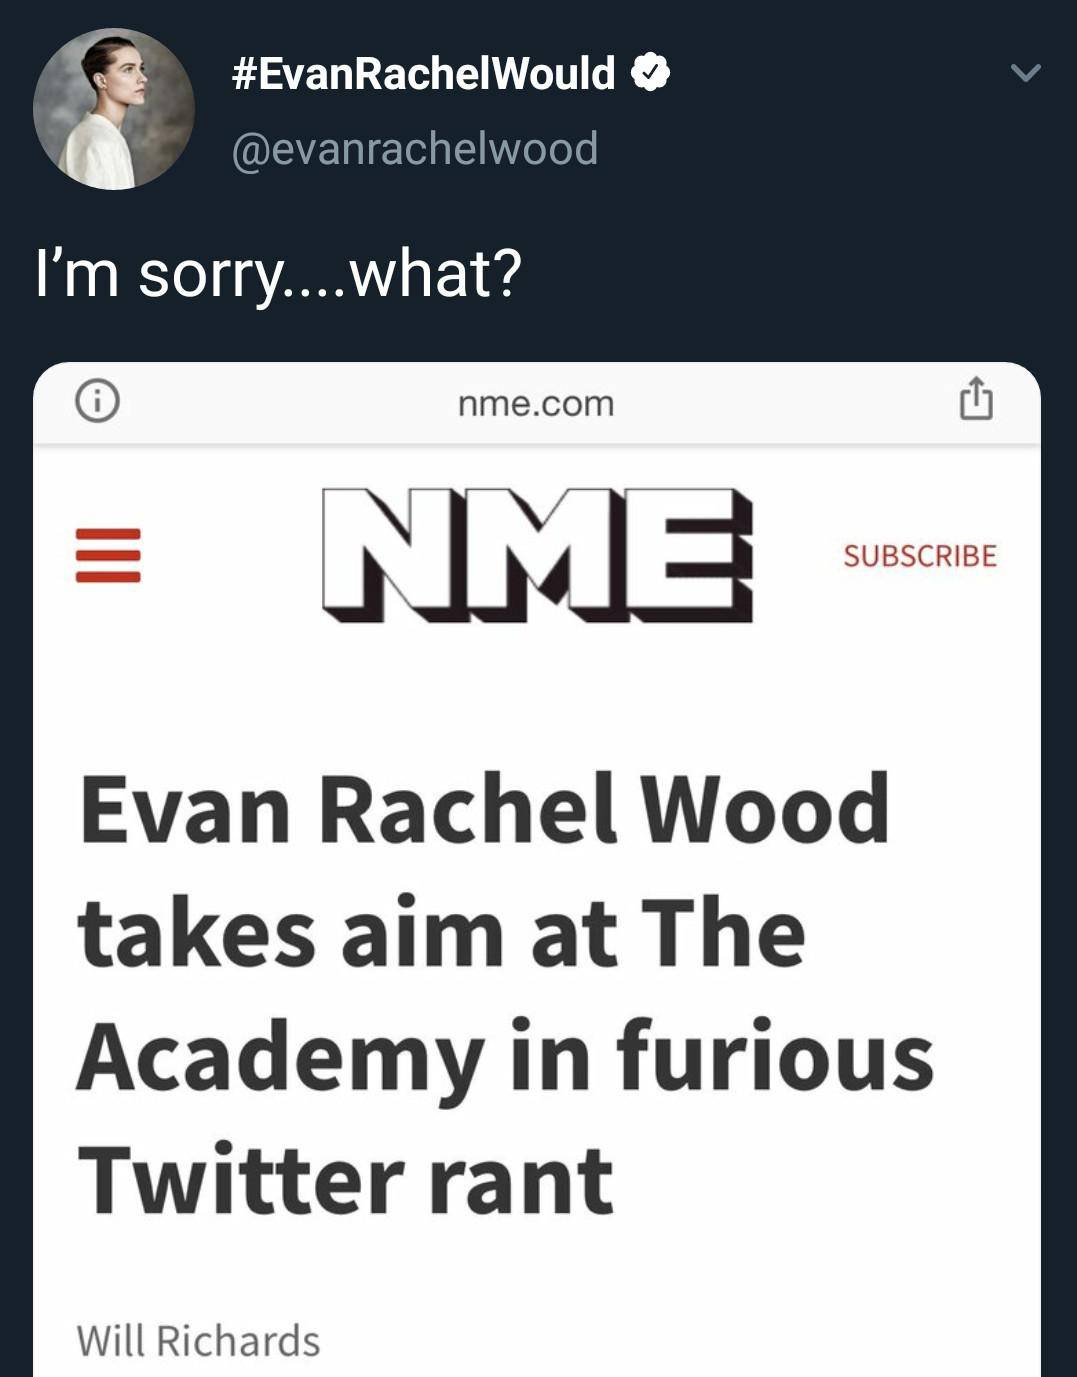This screenshot has height=1377, width=1077.
Task: Open the dropdown arrow at top right
Action: (1026, 73)
